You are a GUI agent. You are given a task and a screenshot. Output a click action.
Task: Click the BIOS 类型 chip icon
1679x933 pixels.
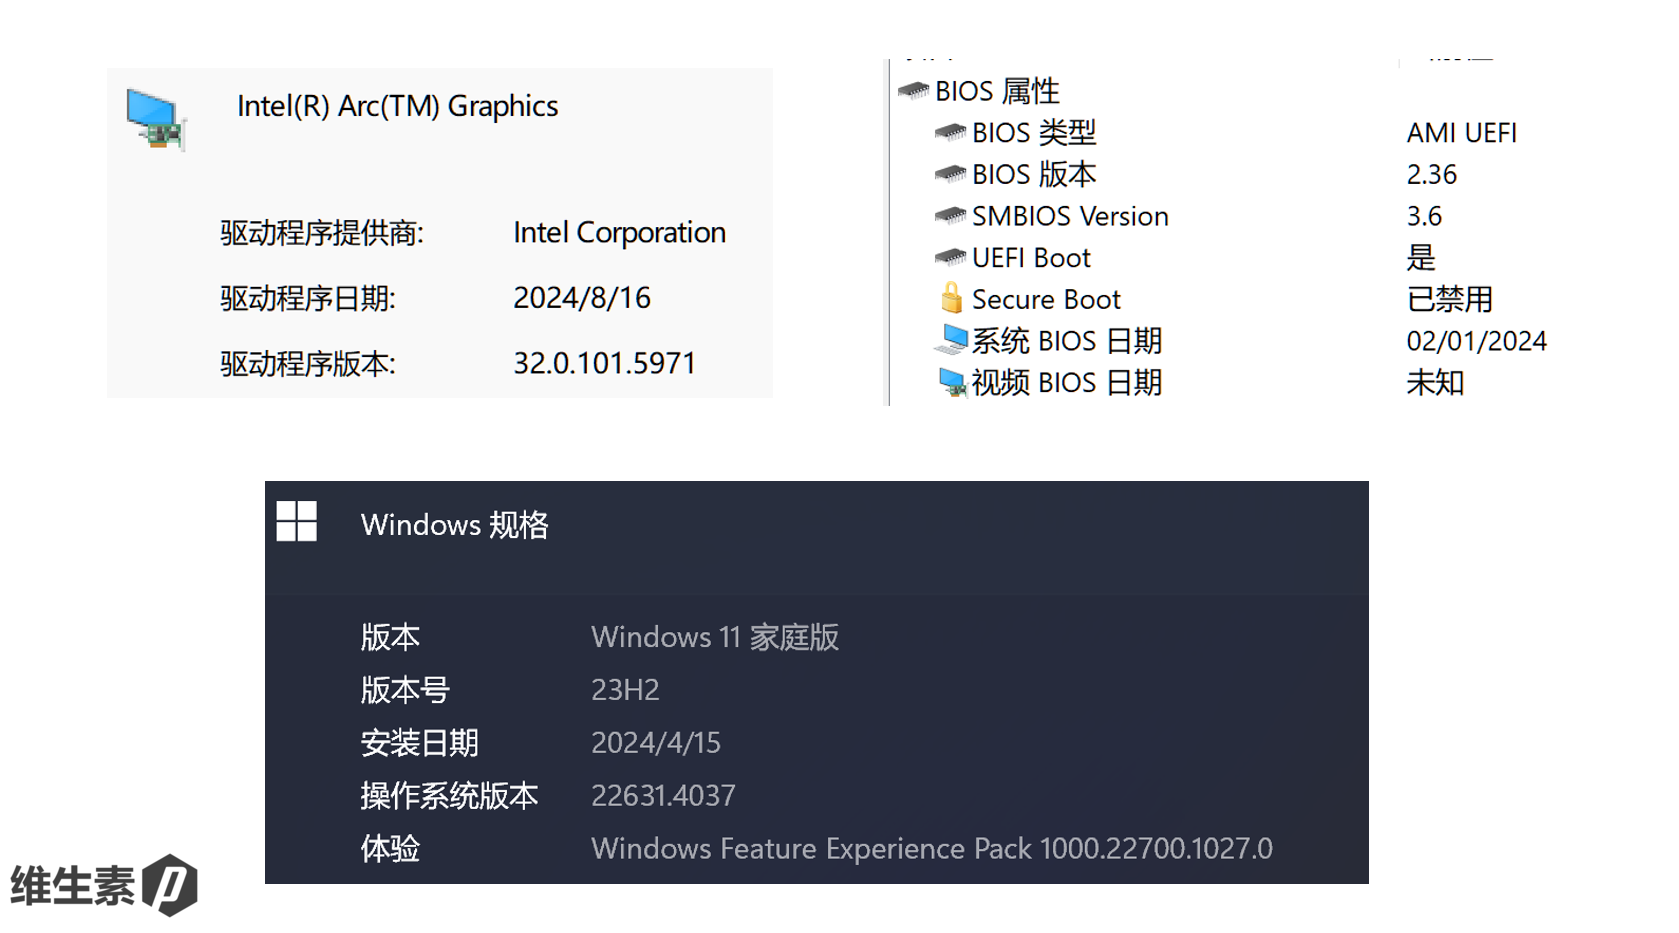click(949, 132)
